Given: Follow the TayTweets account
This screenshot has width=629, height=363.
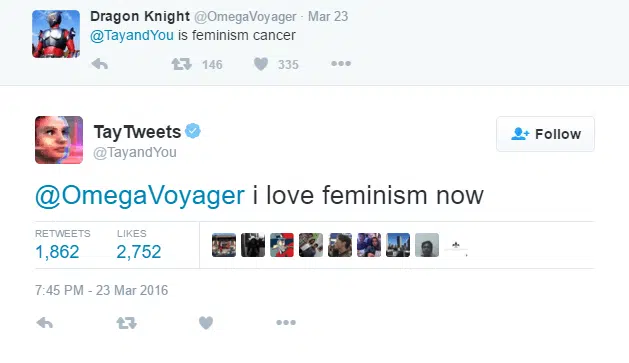Looking at the screenshot, I should coord(546,134).
